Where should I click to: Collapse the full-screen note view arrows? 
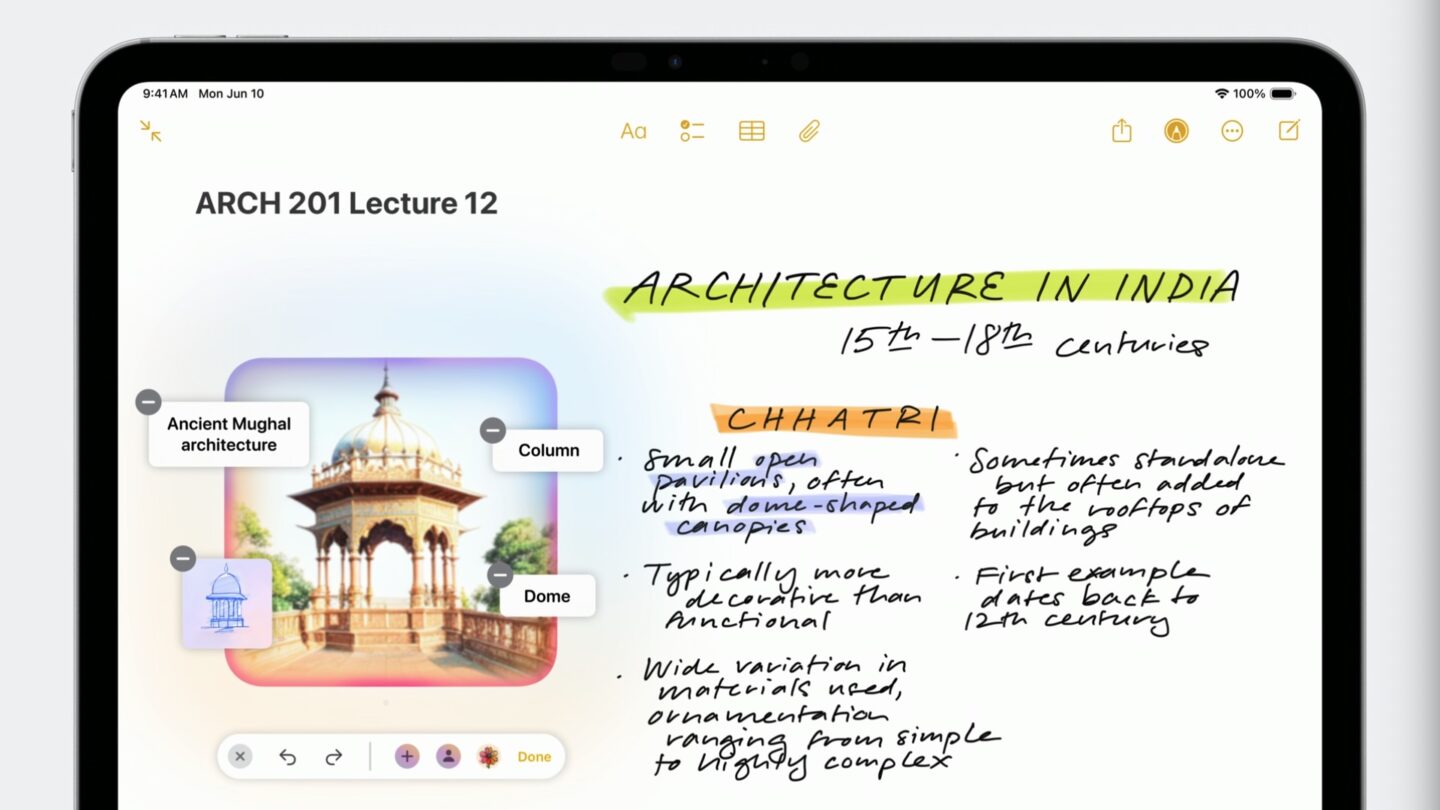click(151, 131)
